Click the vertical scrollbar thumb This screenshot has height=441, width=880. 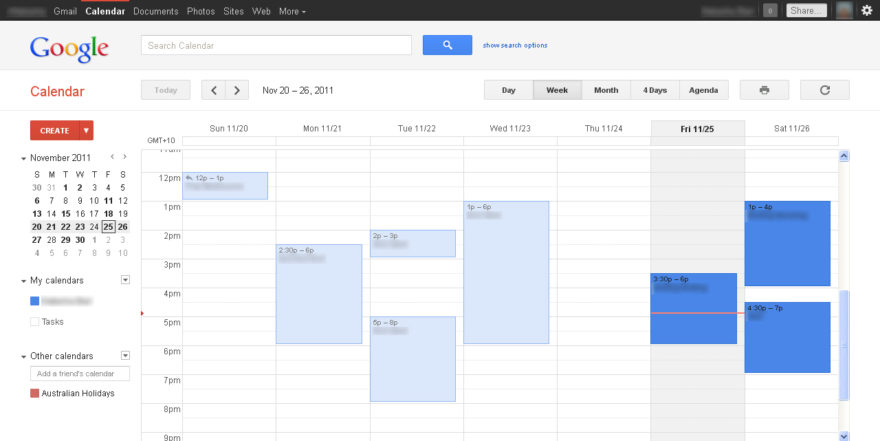[844, 345]
